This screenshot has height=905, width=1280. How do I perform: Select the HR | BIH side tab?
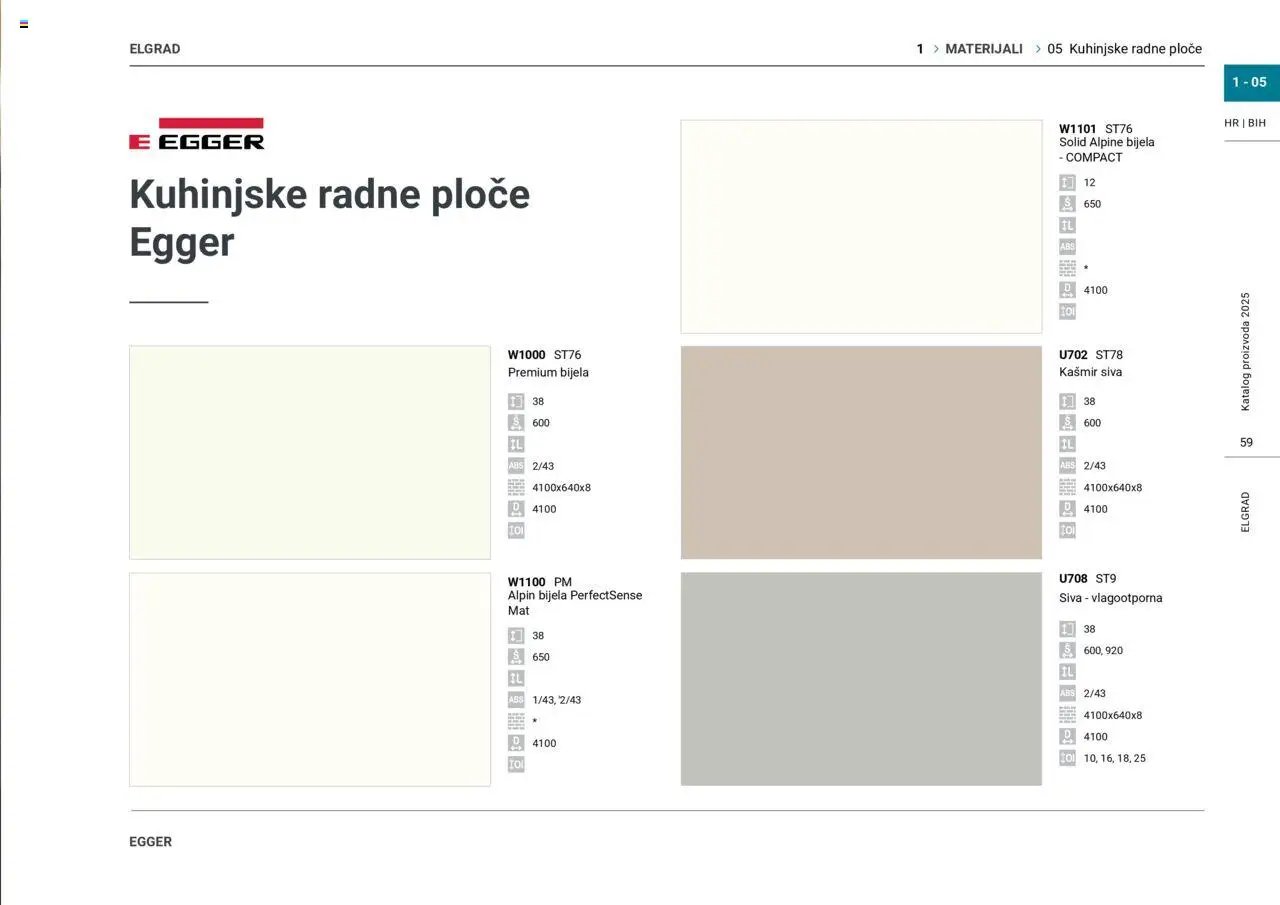[1245, 123]
